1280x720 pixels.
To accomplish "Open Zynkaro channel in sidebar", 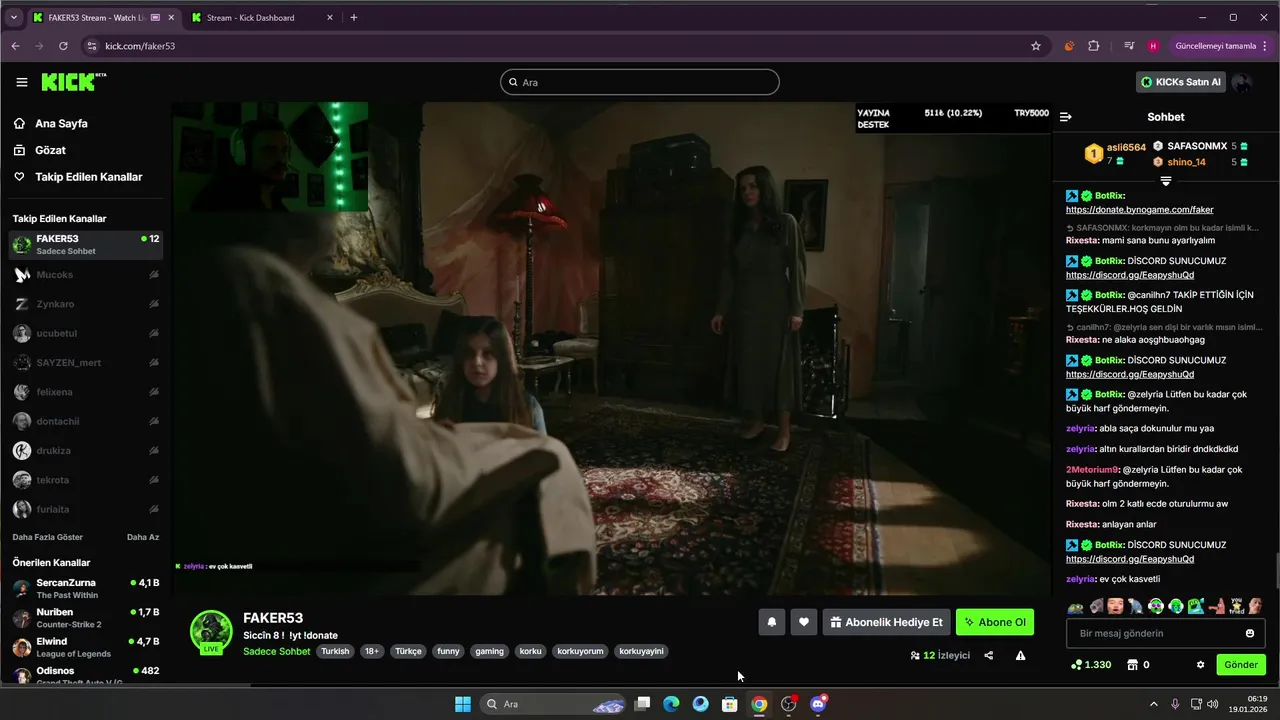I will pos(85,304).
